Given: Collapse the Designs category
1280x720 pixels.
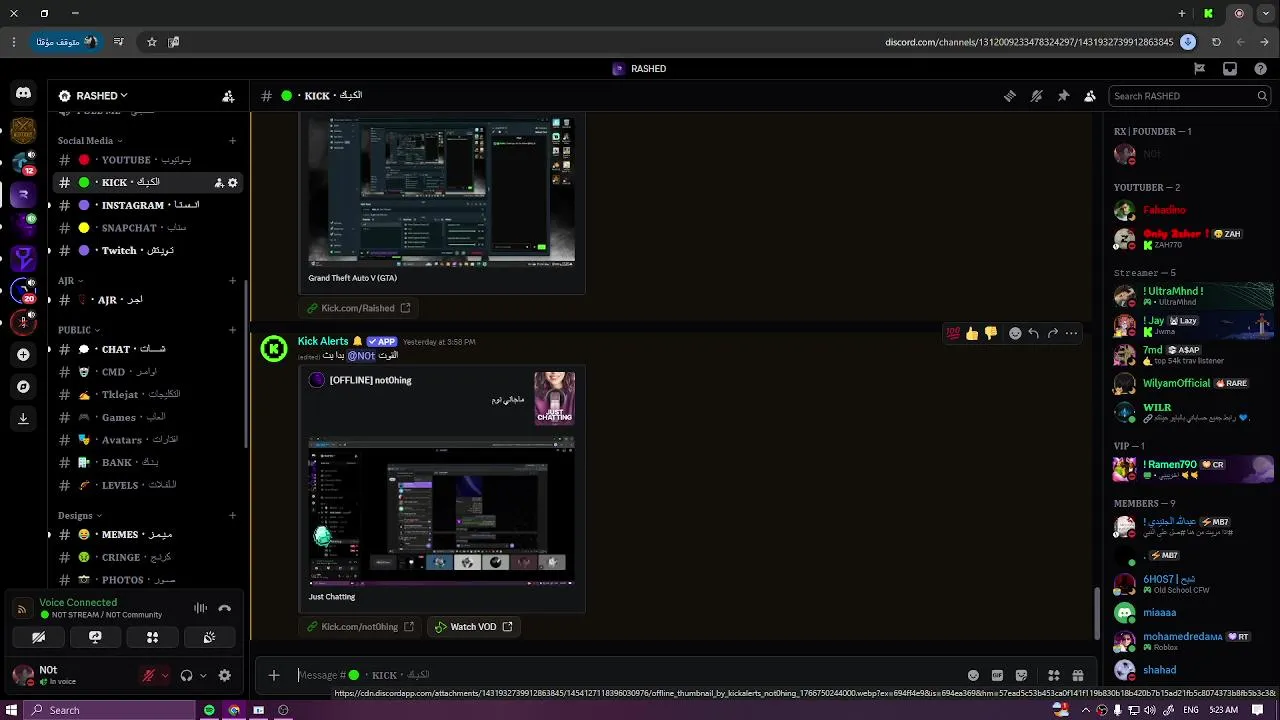Looking at the screenshot, I should (x=79, y=516).
